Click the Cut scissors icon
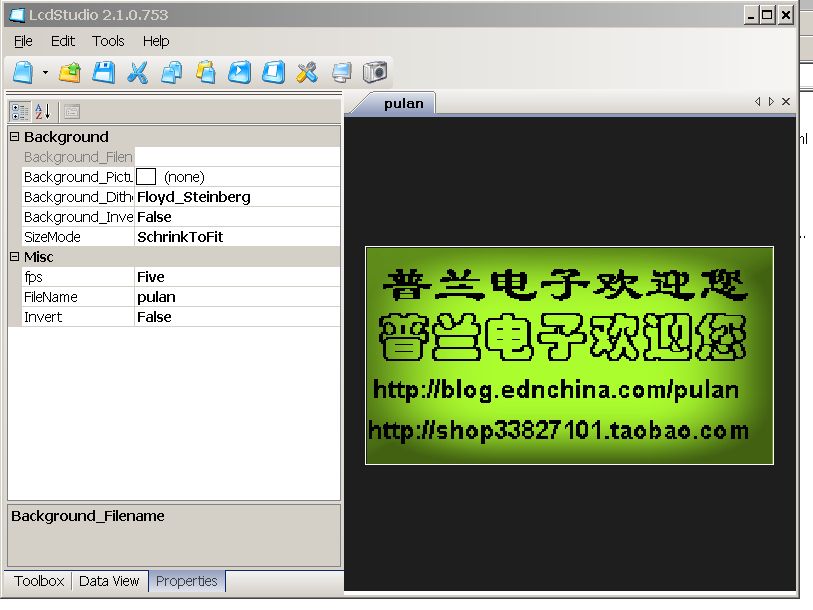 pos(138,72)
